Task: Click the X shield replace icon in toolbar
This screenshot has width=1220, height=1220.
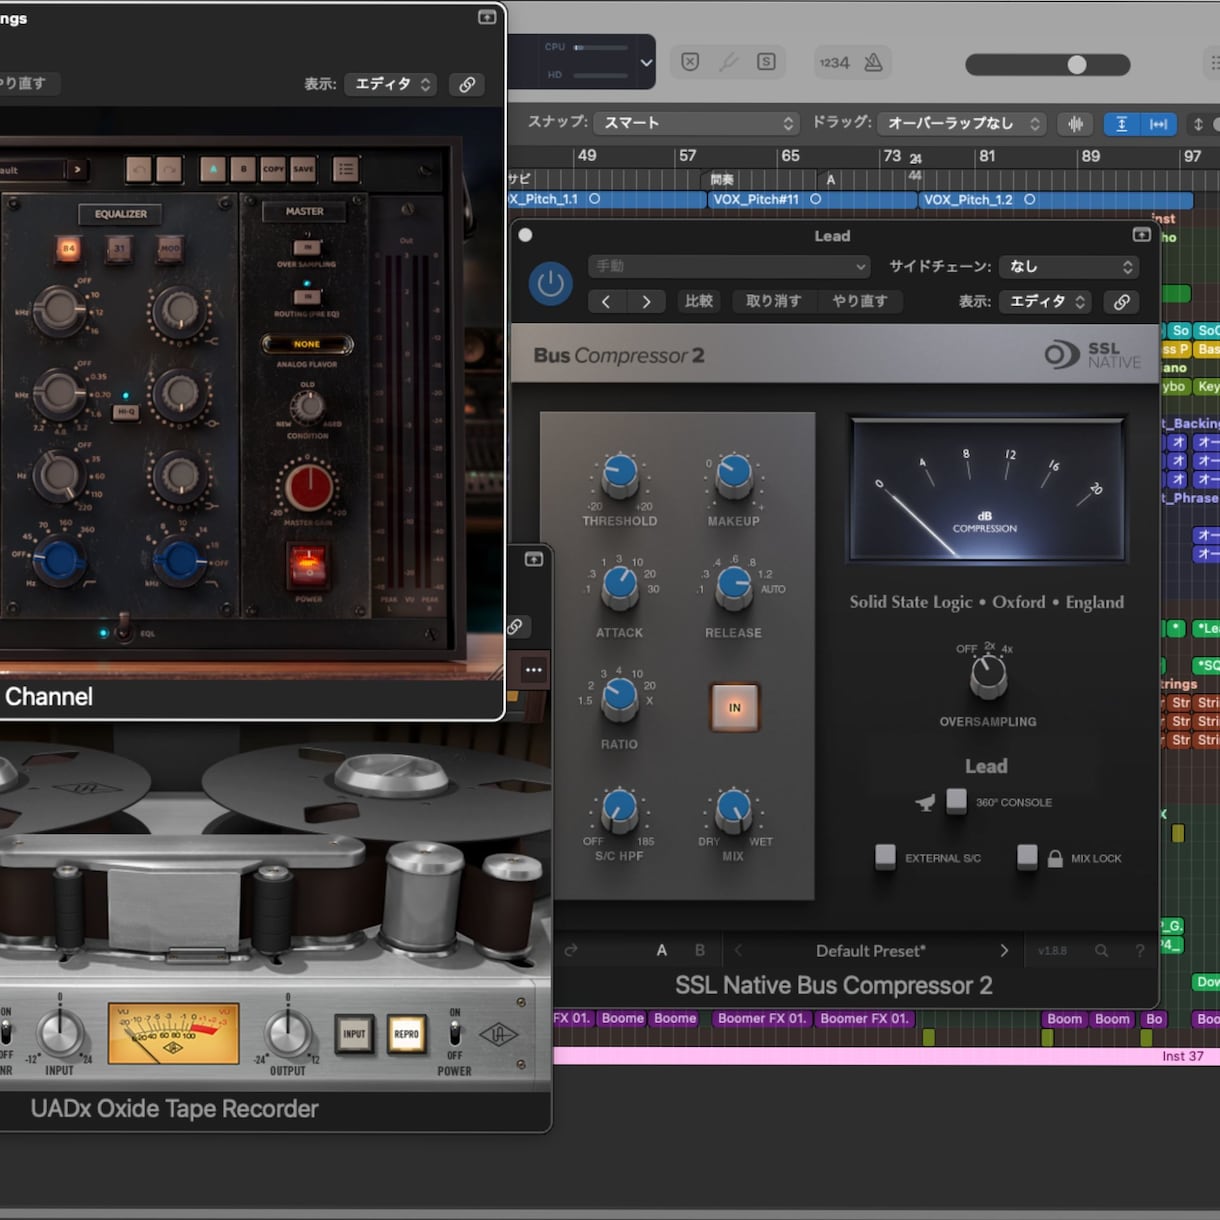Action: point(690,62)
